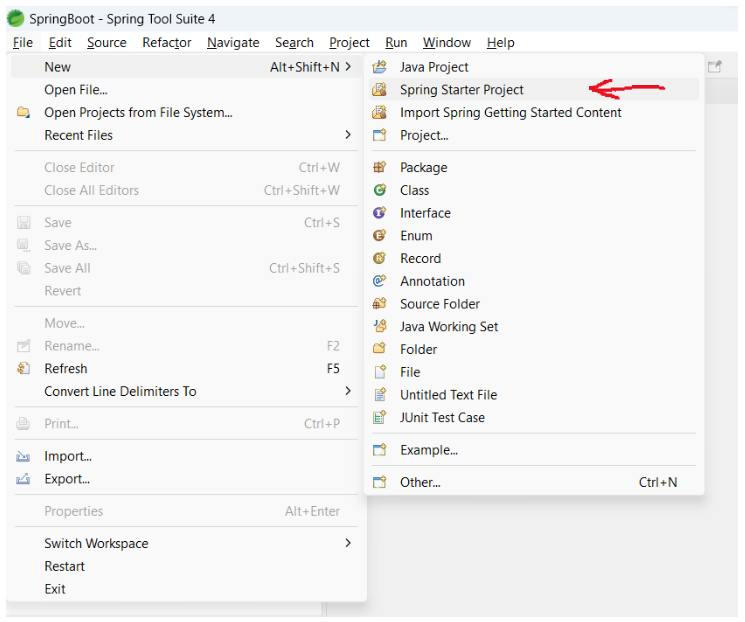Open the Source menu
The height and width of the screenshot is (622, 745).
point(107,43)
